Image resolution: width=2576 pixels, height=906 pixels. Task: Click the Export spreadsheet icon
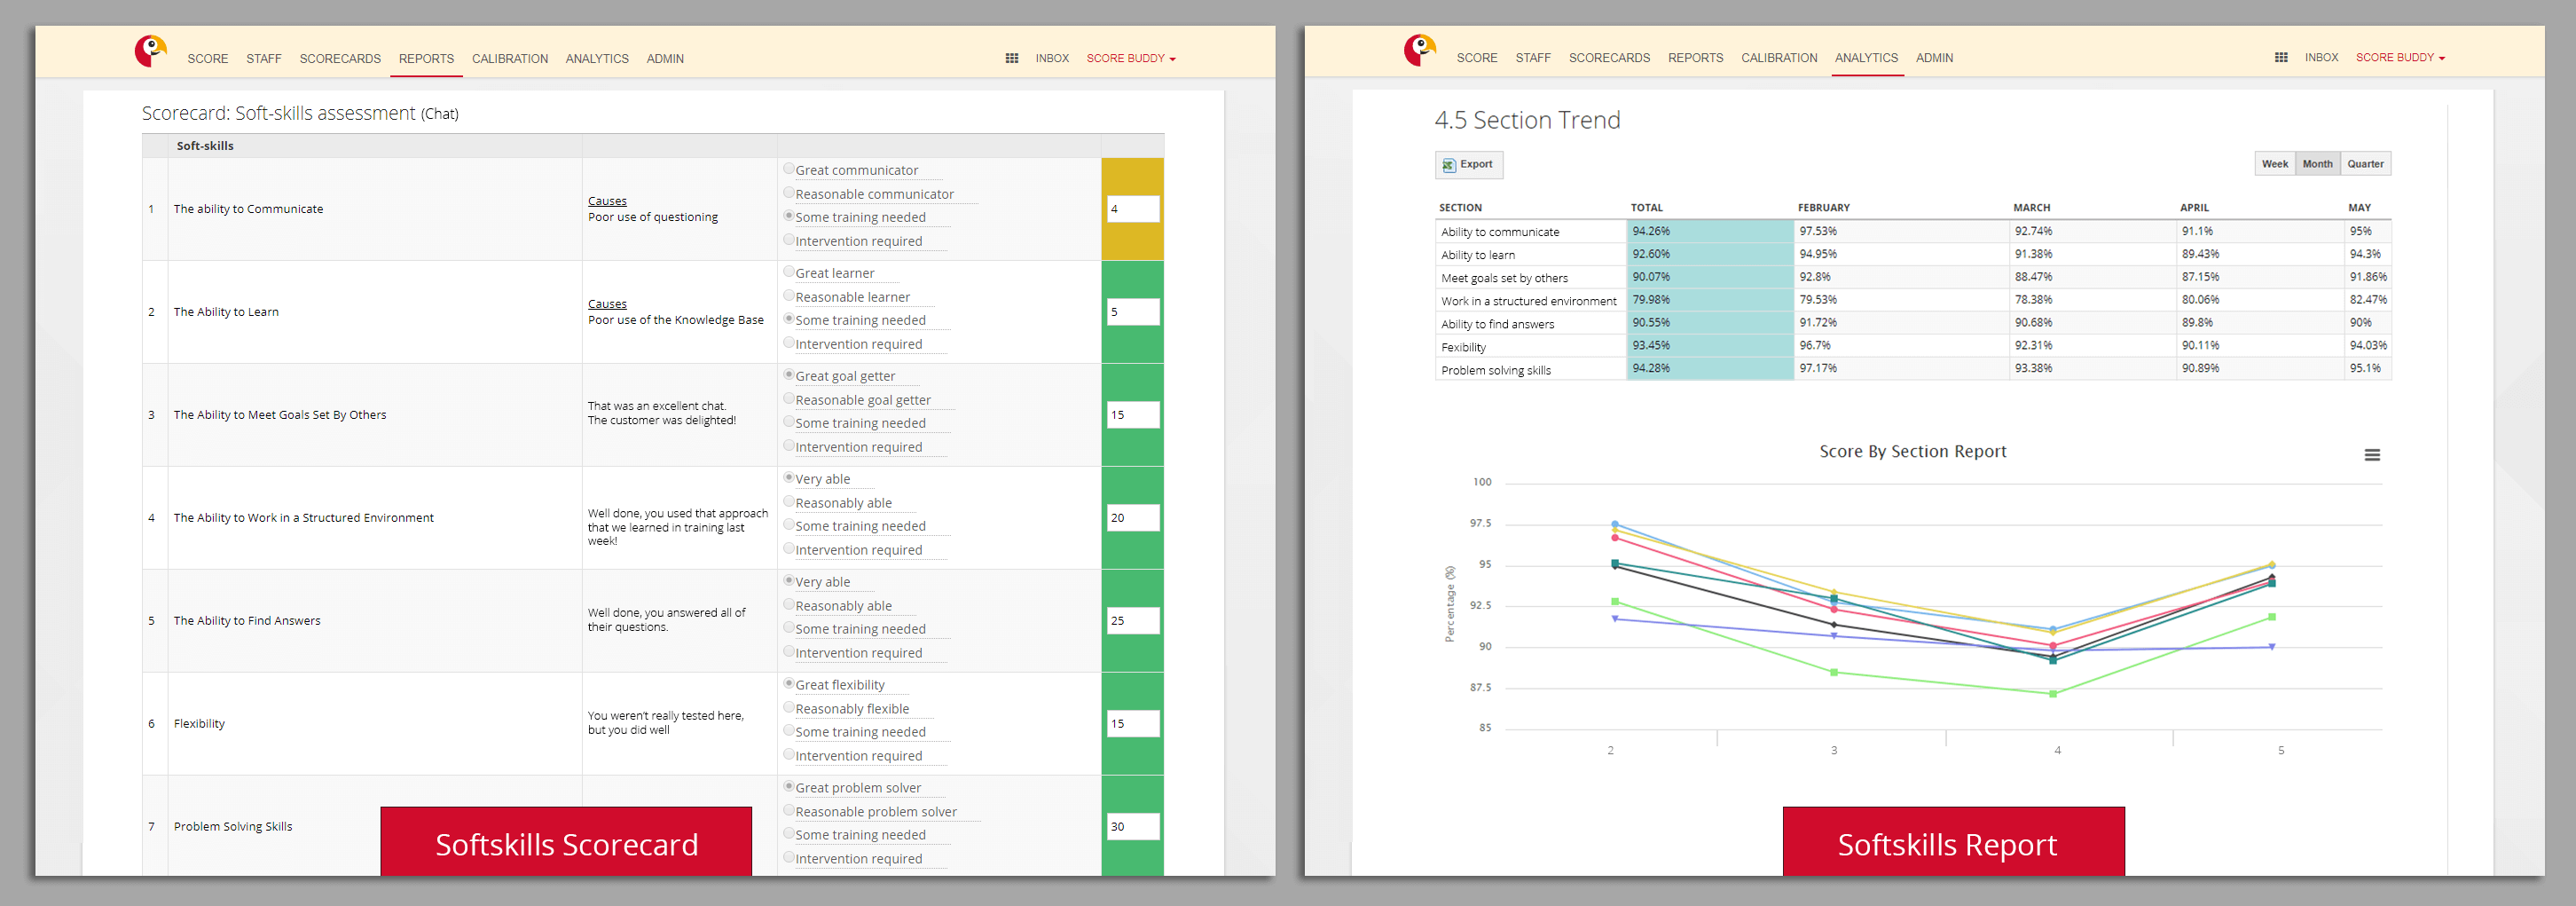pyautogui.click(x=1449, y=165)
